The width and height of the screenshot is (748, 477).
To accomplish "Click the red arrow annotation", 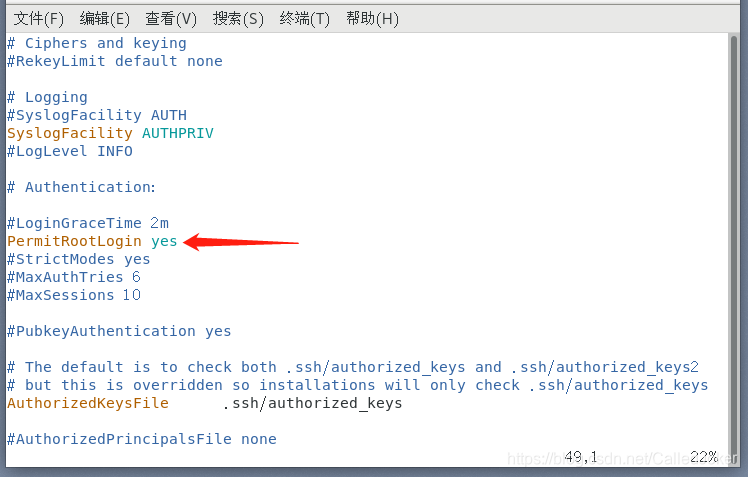I will pos(242,241).
